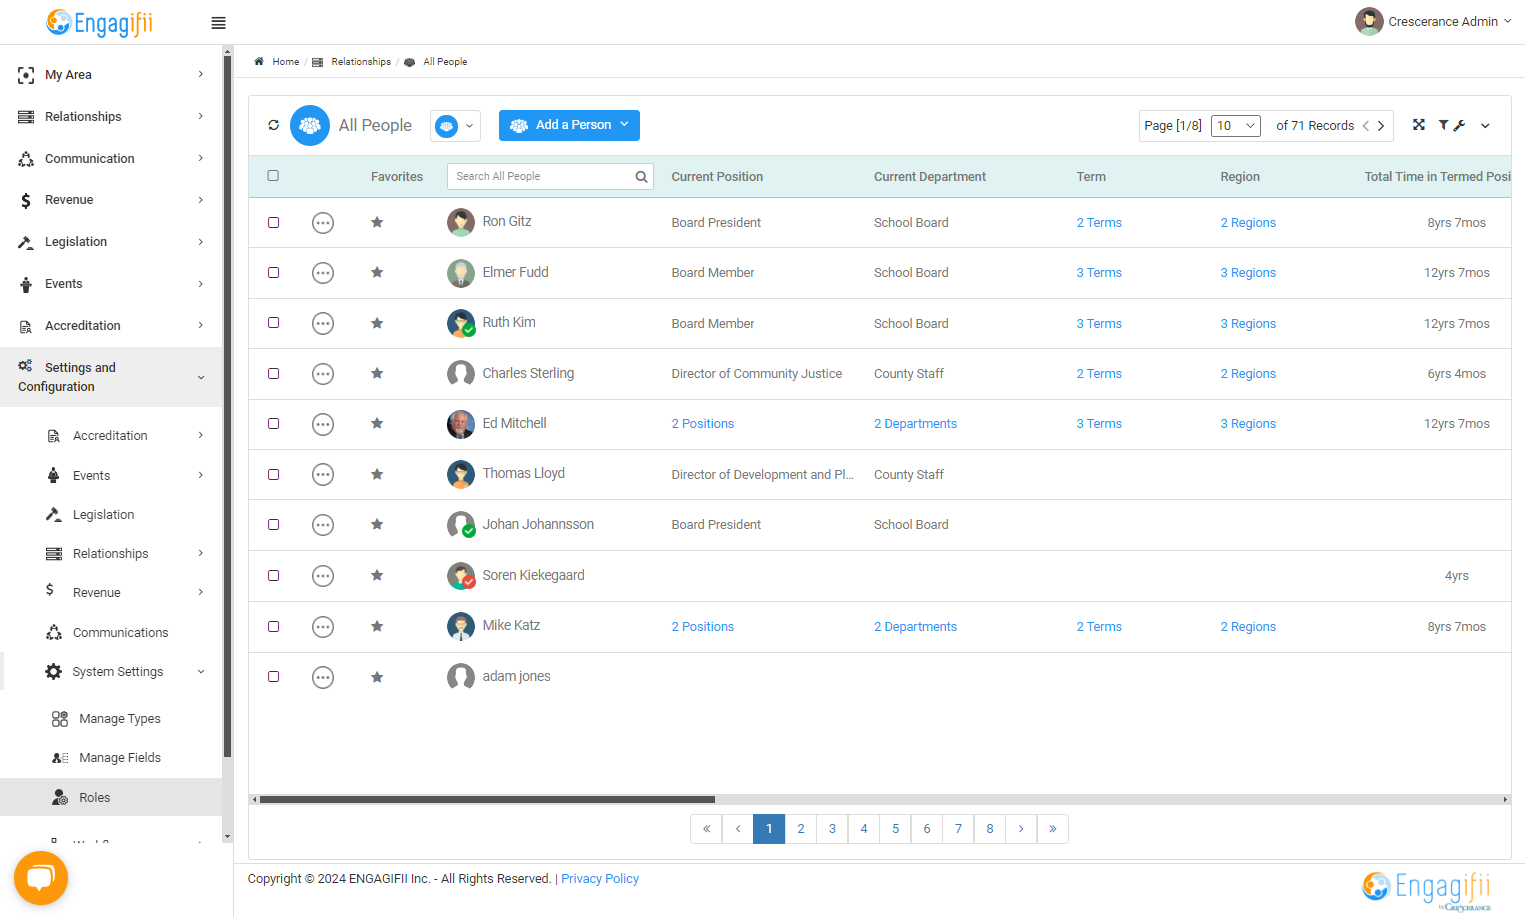Image resolution: width=1525 pixels, height=919 pixels.
Task: Open row actions for Ed Mitchell
Action: pos(323,424)
